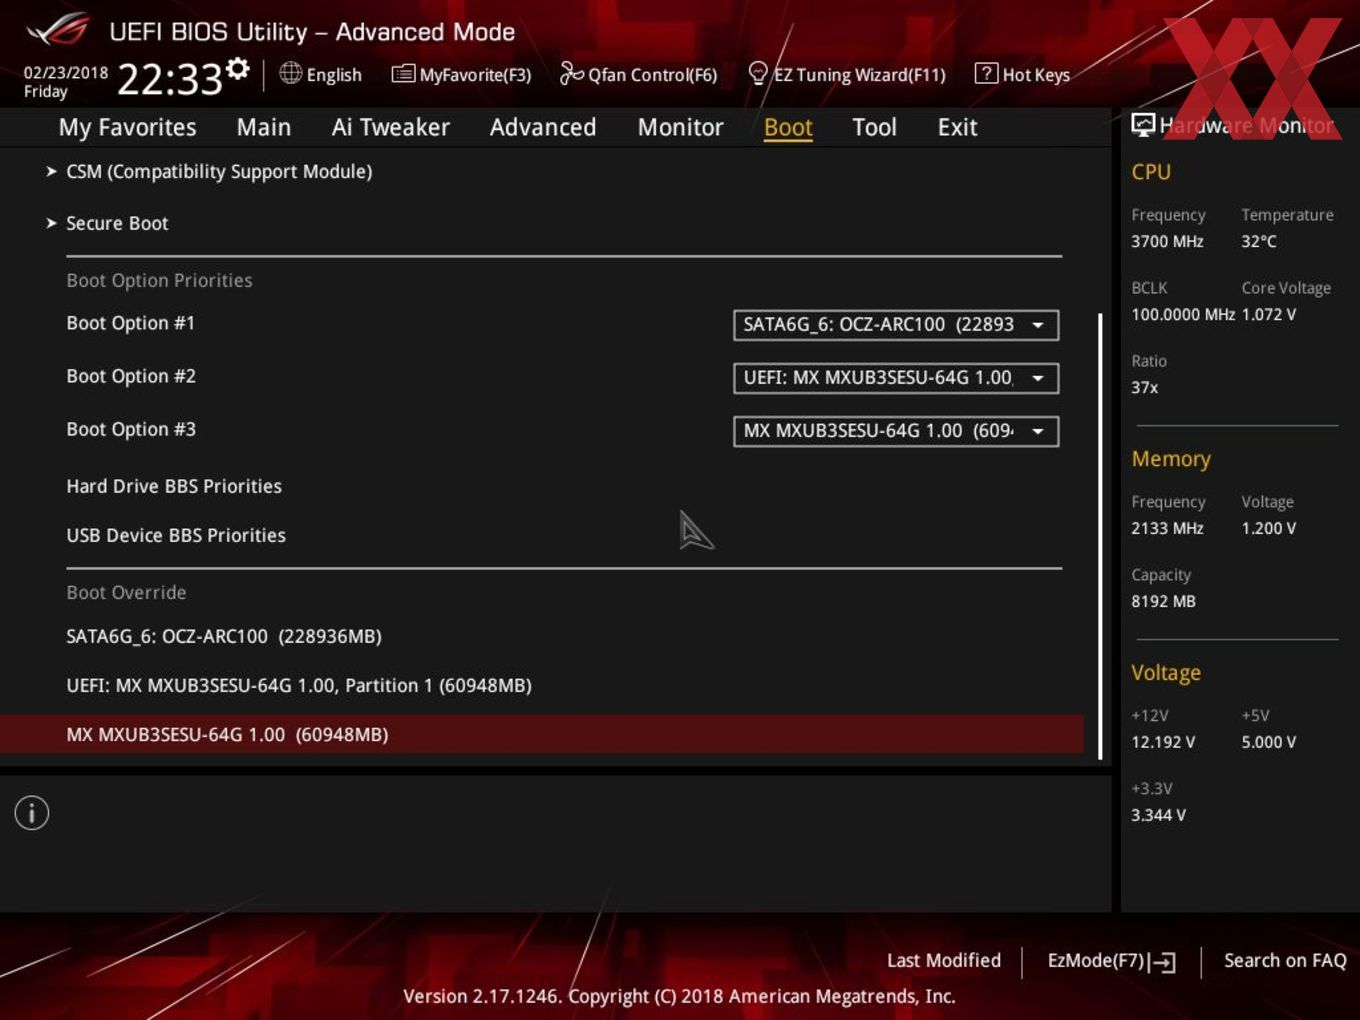Click the vertical scrollbar of boot list

tap(1100, 537)
